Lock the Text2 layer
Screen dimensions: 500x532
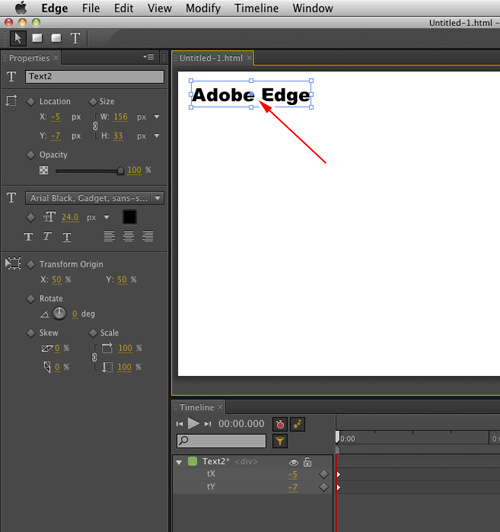click(x=307, y=462)
